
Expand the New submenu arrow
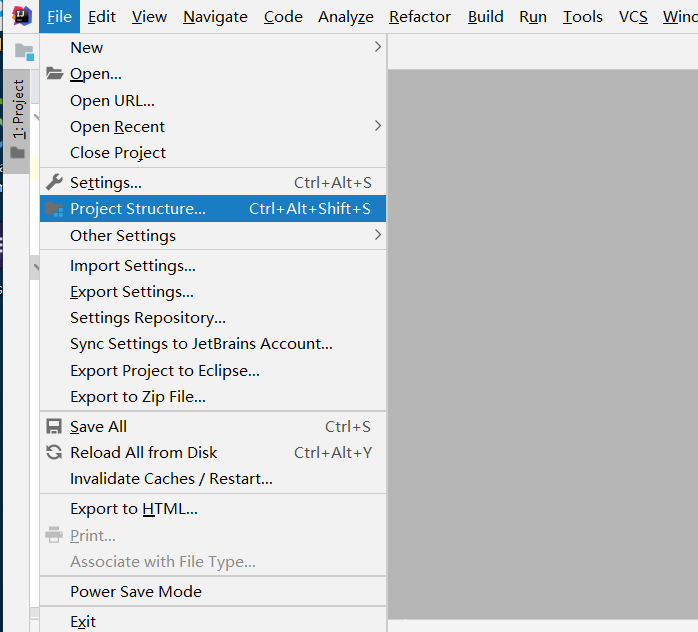pyautogui.click(x=377, y=47)
